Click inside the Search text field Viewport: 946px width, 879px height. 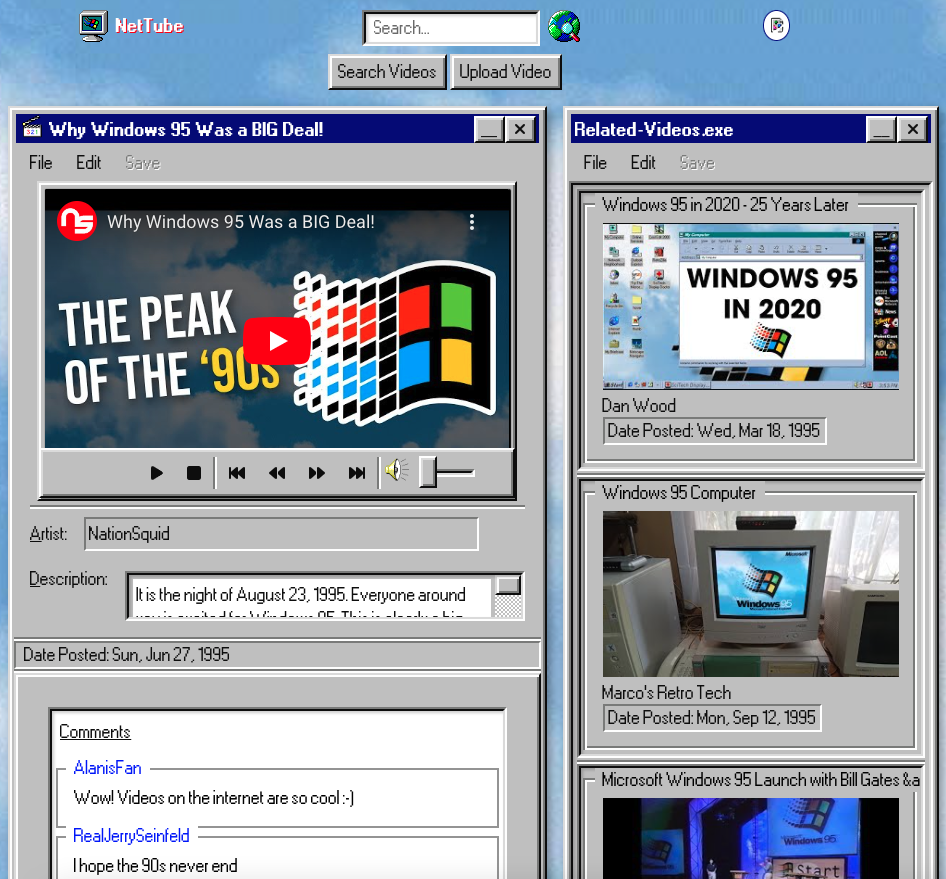pyautogui.click(x=451, y=28)
